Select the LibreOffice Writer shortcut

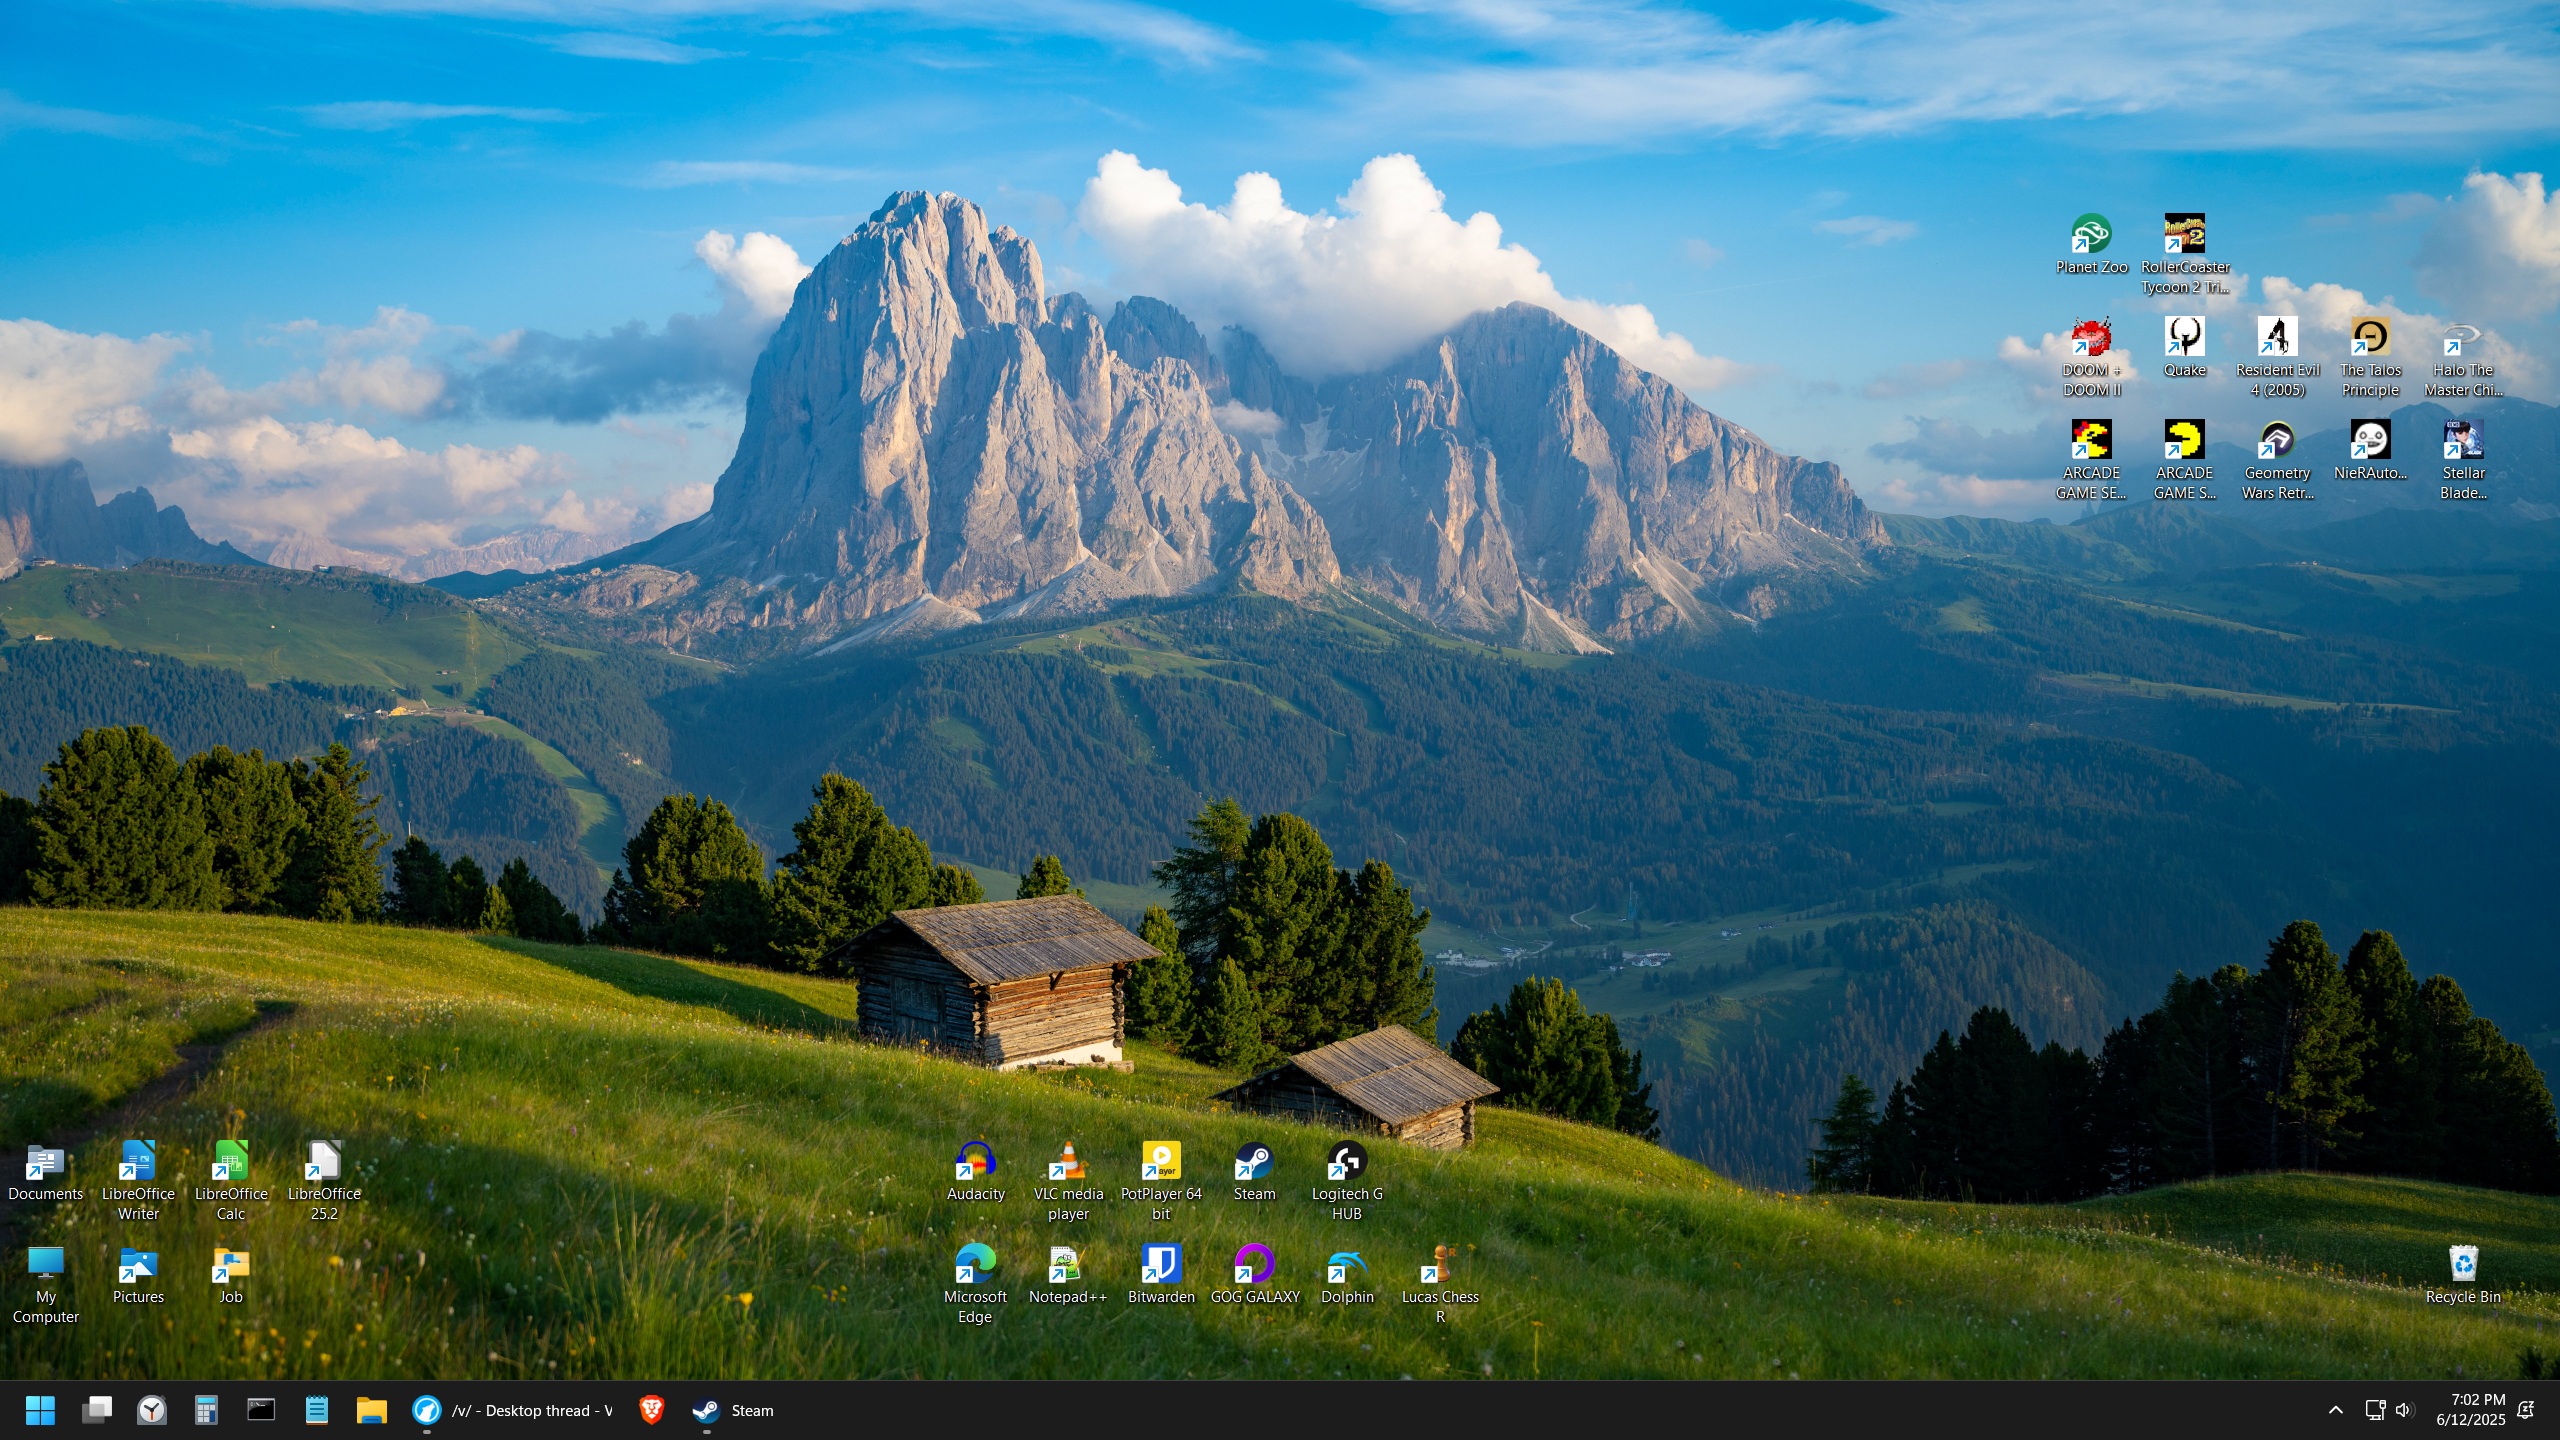click(138, 1181)
